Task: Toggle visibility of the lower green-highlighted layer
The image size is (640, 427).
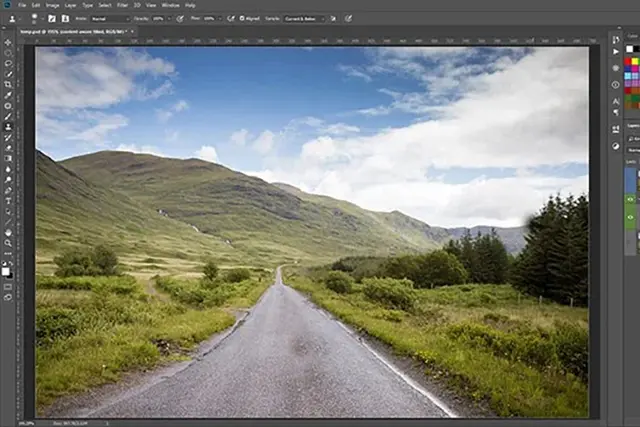Action: pyautogui.click(x=630, y=217)
